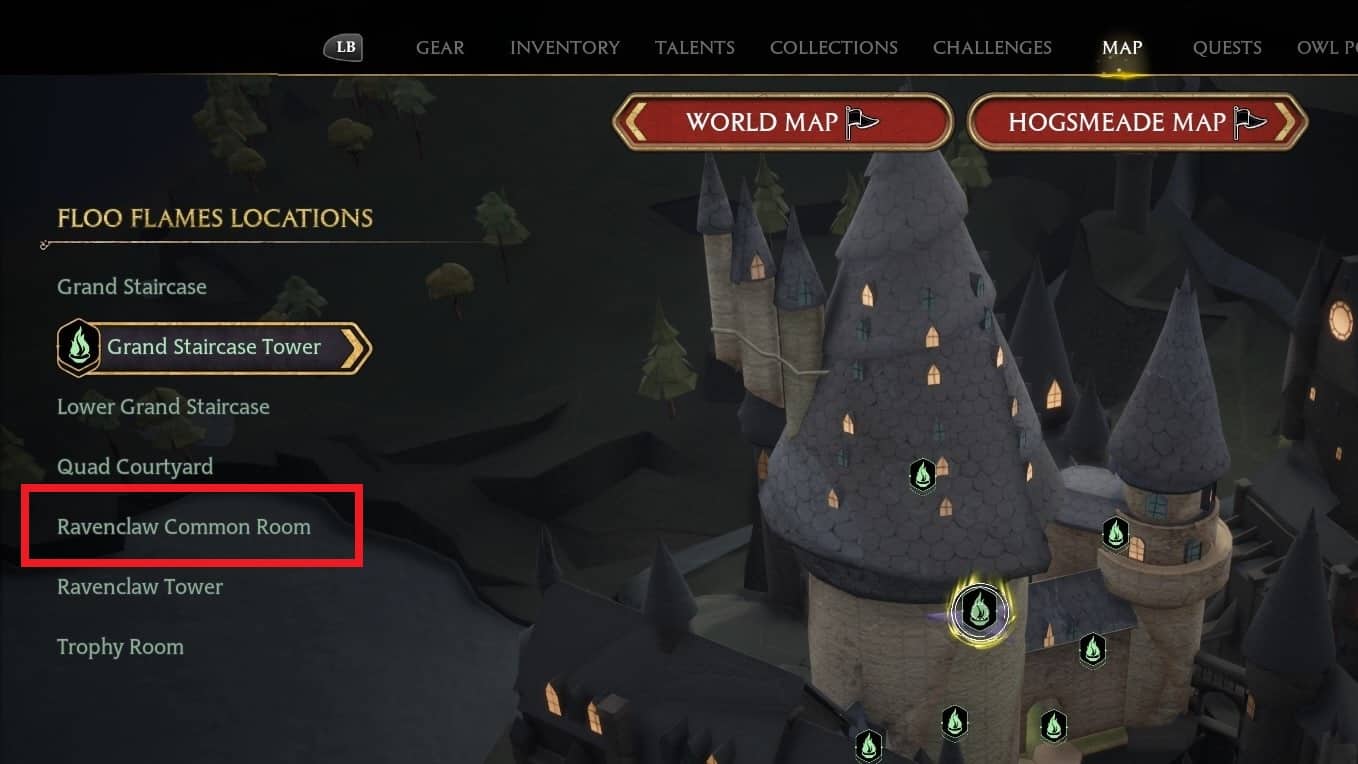Select Lower Grand Staircase location
The width and height of the screenshot is (1358, 764).
(x=163, y=407)
